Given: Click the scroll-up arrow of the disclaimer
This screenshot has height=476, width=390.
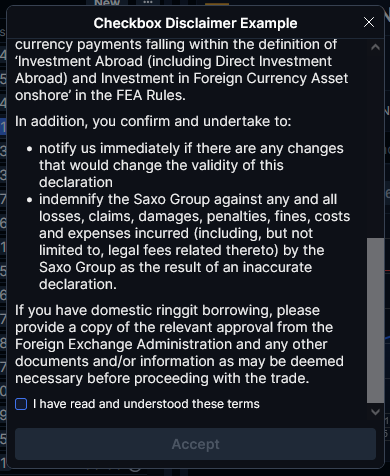Looking at the screenshot, I should click(x=375, y=47).
